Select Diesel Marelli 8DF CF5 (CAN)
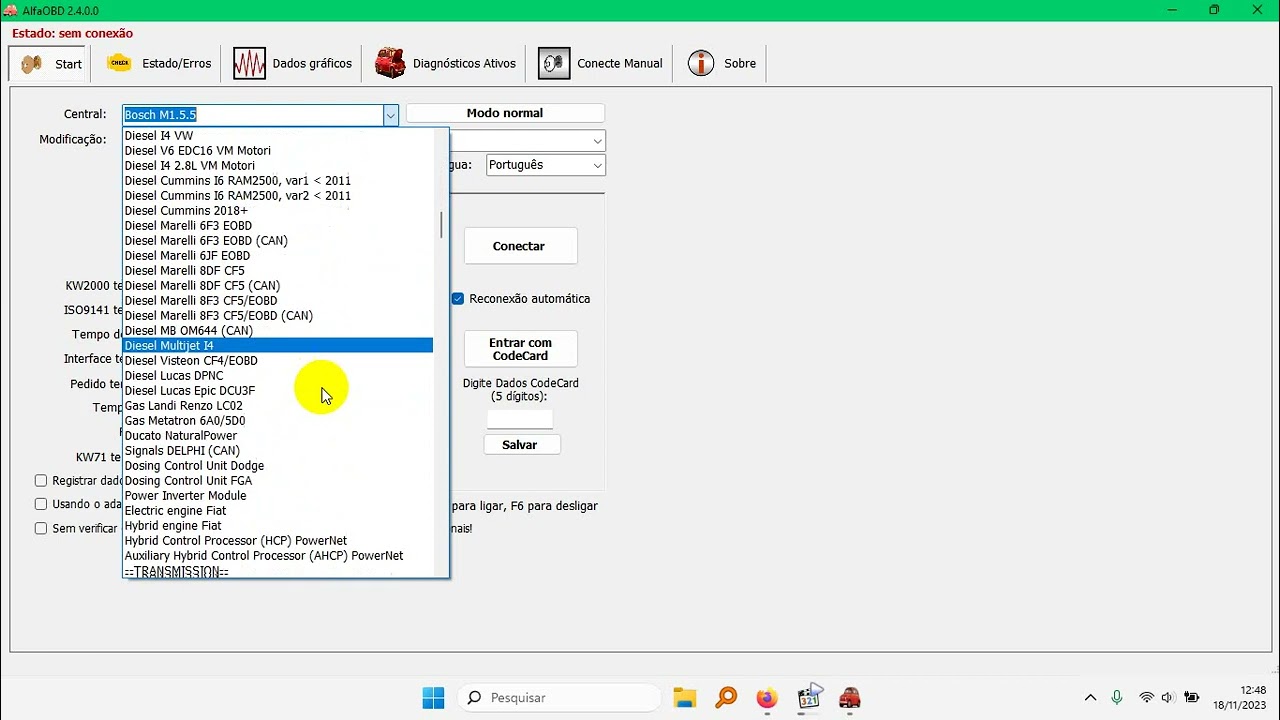Image resolution: width=1280 pixels, height=720 pixels. tap(278, 286)
